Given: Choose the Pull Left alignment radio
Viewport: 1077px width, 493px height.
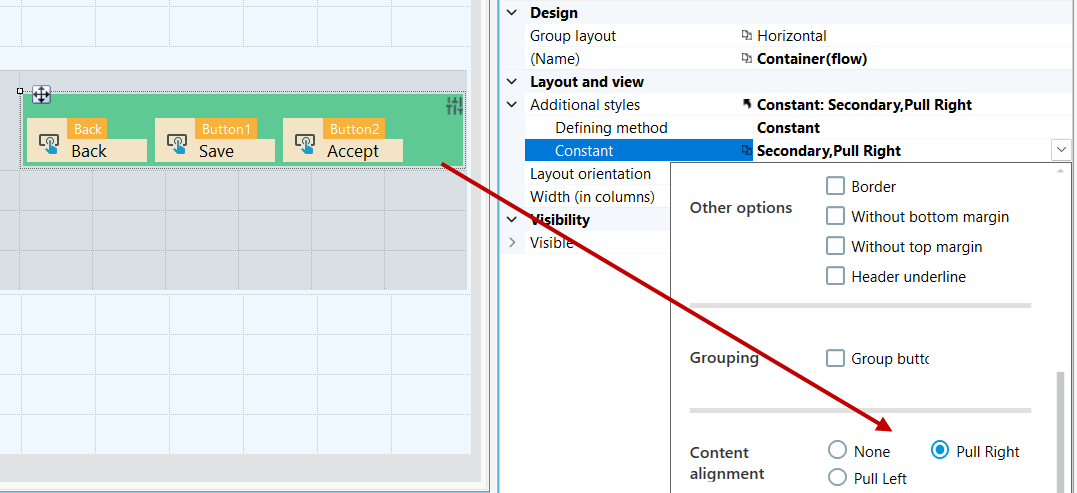Looking at the screenshot, I should (837, 477).
